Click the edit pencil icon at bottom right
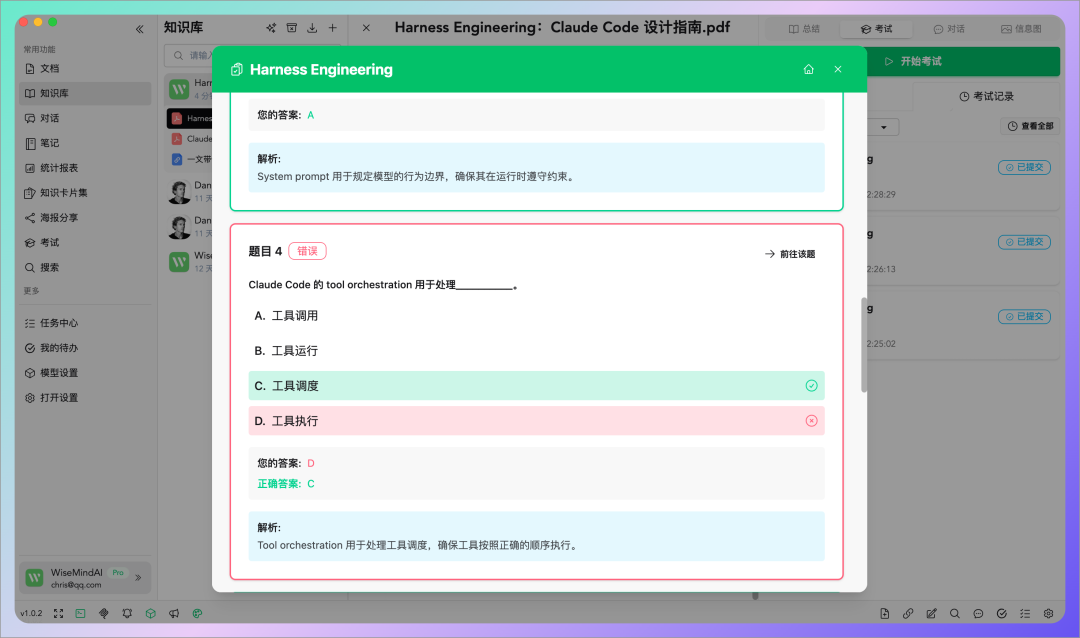1080x638 pixels. pyautogui.click(x=931, y=613)
